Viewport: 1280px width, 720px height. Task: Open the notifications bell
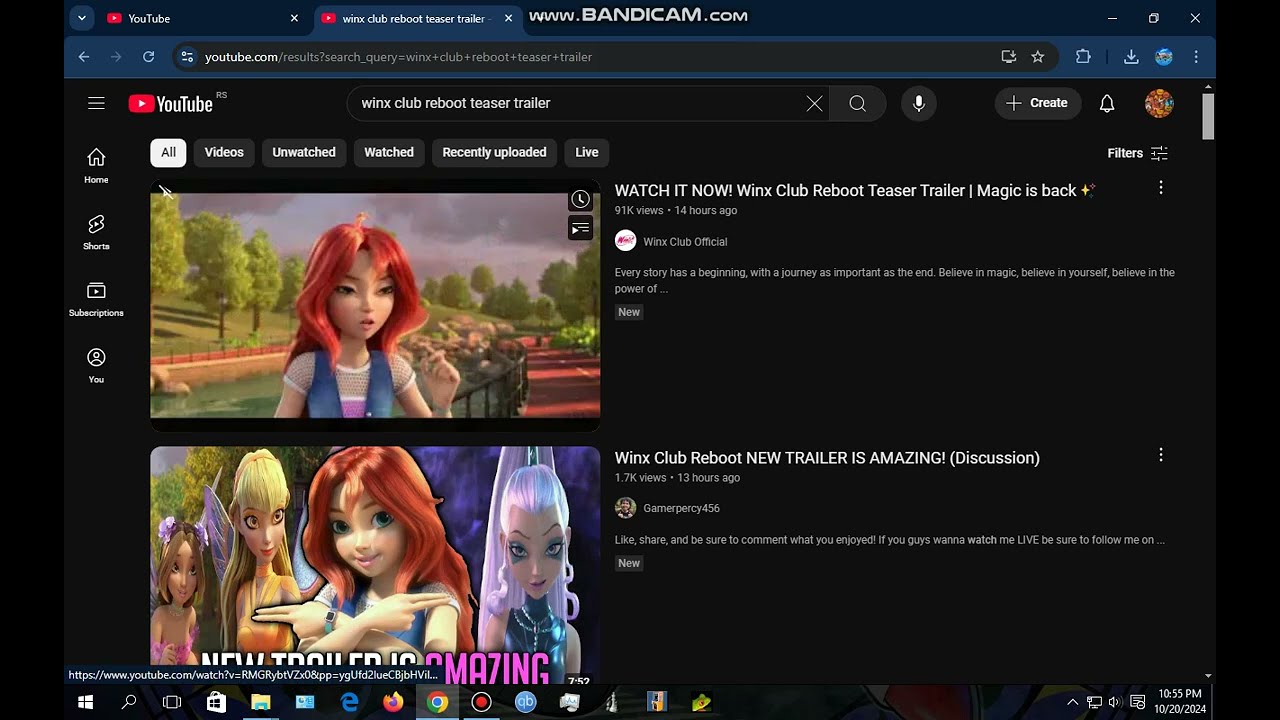click(1107, 103)
